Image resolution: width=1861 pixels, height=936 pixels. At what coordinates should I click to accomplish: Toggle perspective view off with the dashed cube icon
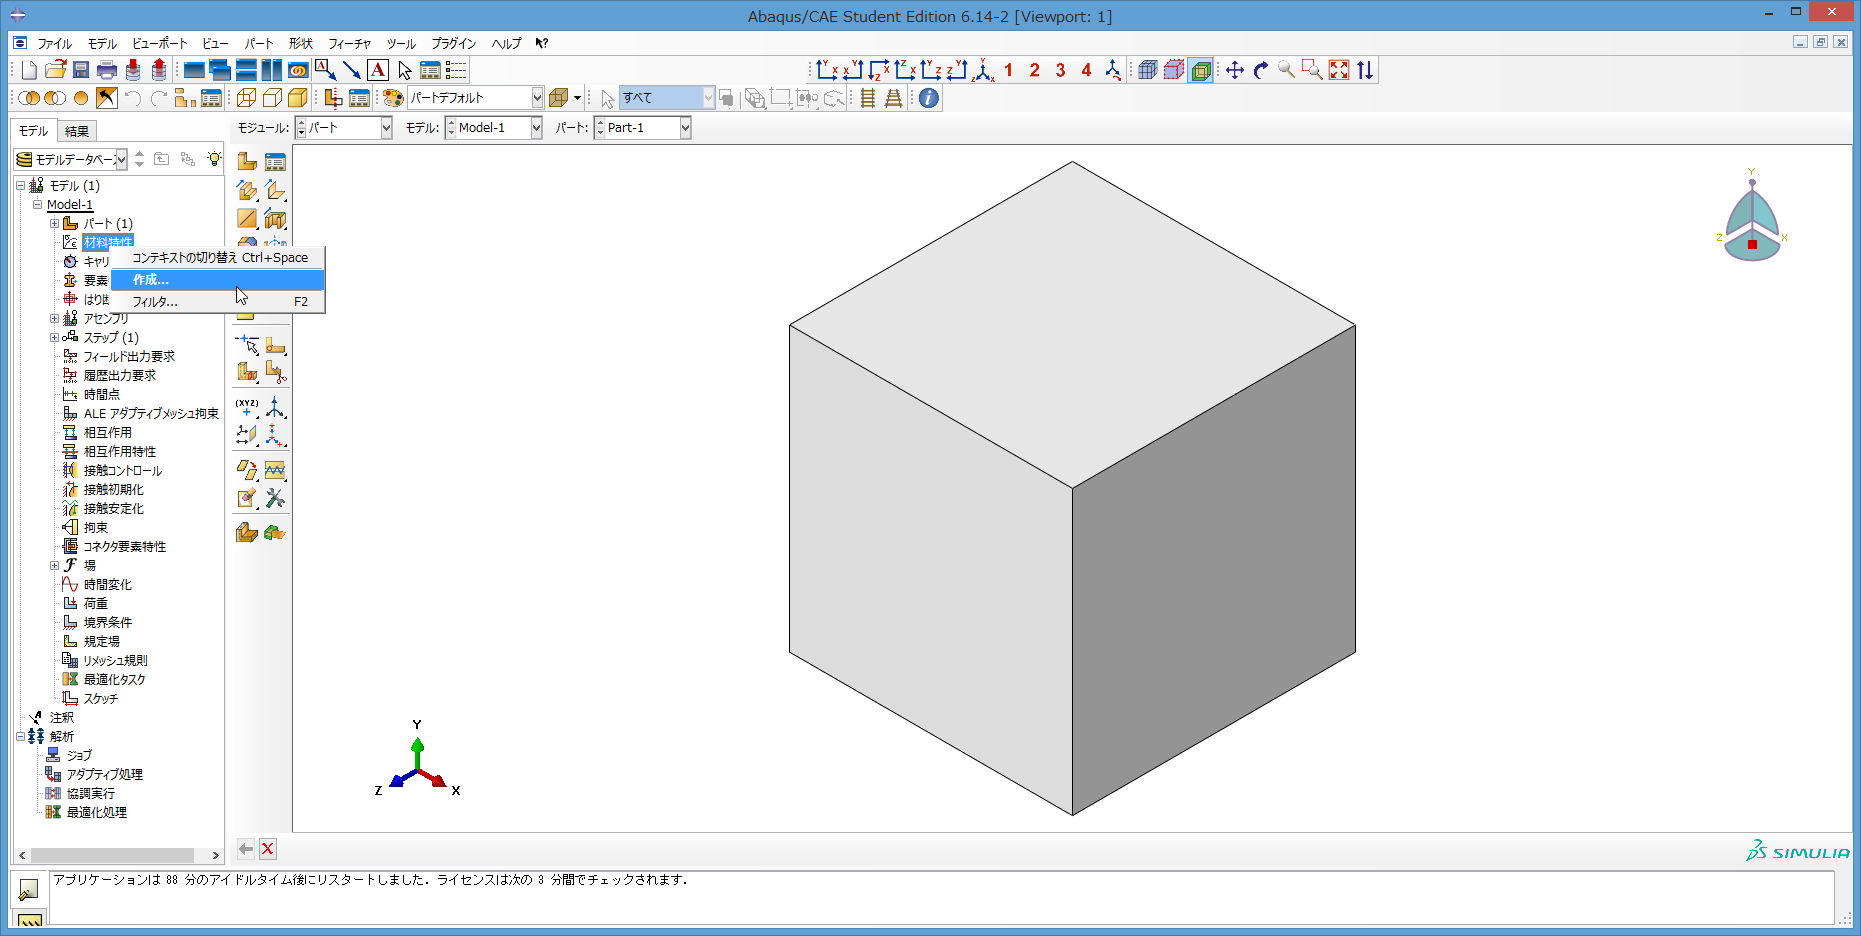(1174, 70)
